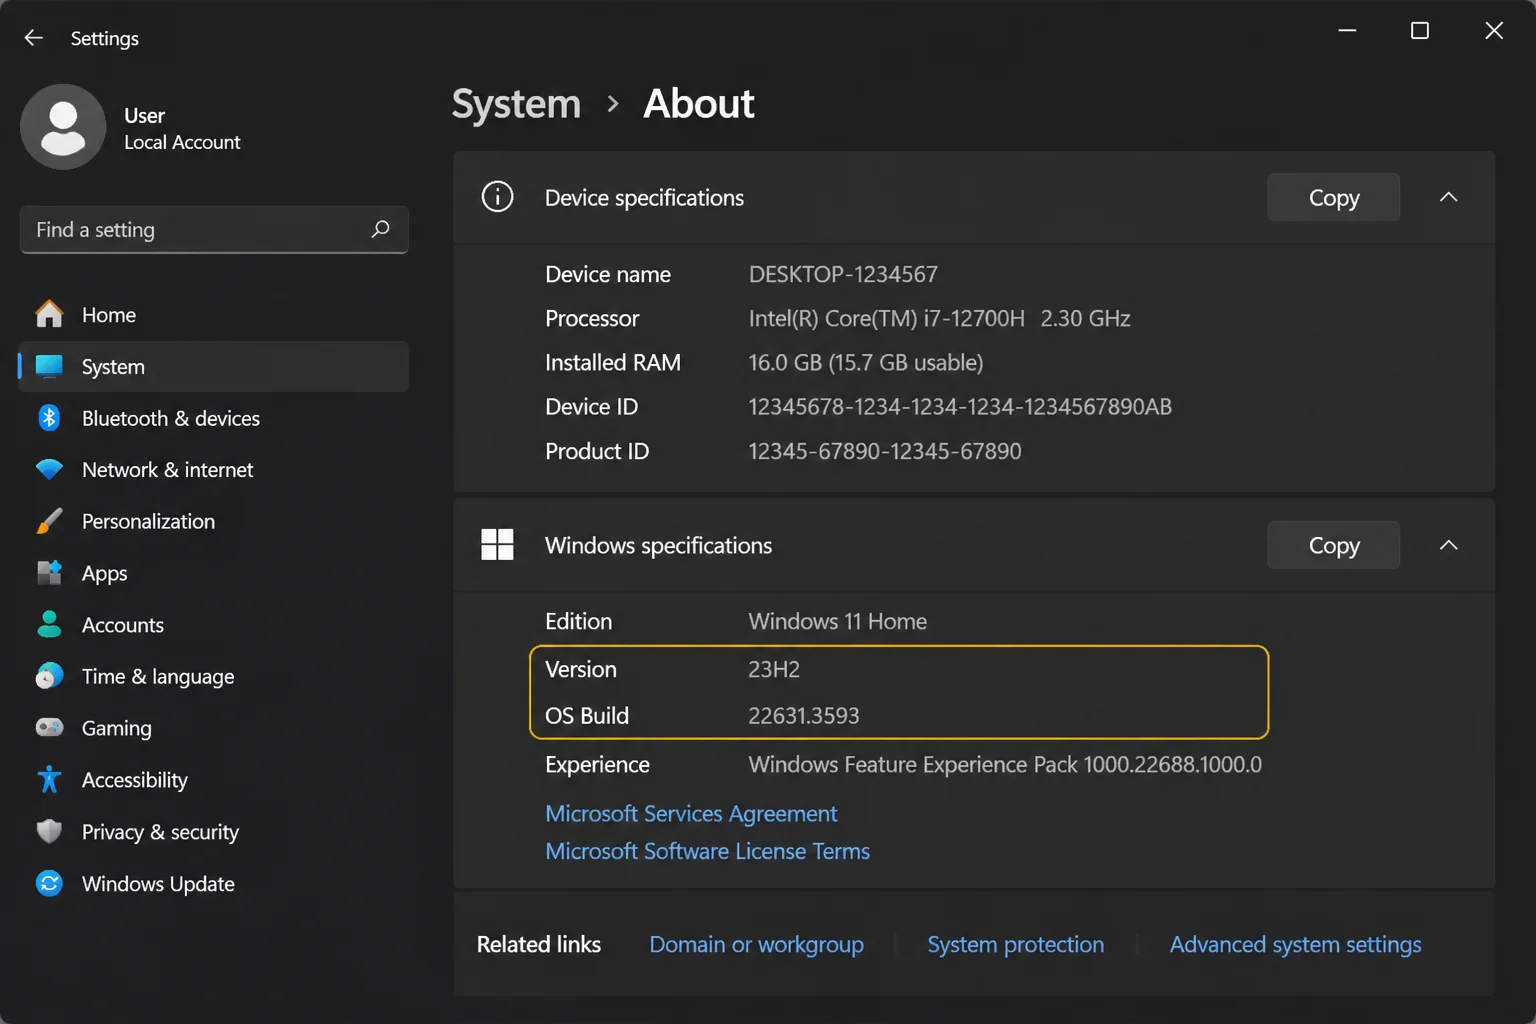
Task: Collapse the Device specifications section
Action: point(1448,197)
